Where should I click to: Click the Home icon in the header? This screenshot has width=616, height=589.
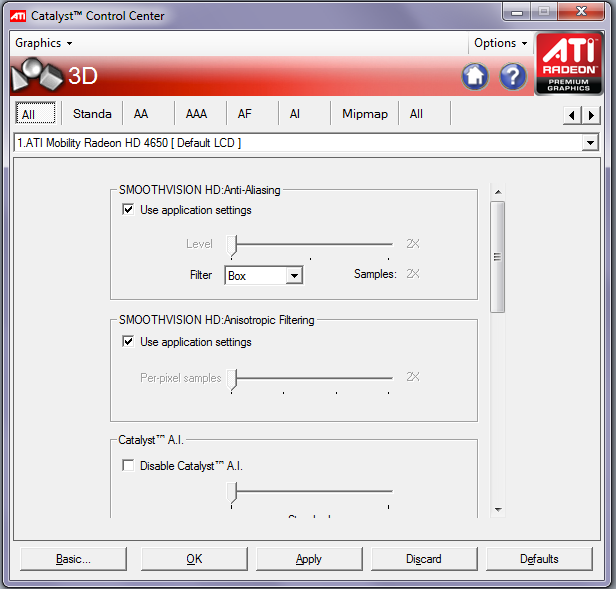point(475,76)
